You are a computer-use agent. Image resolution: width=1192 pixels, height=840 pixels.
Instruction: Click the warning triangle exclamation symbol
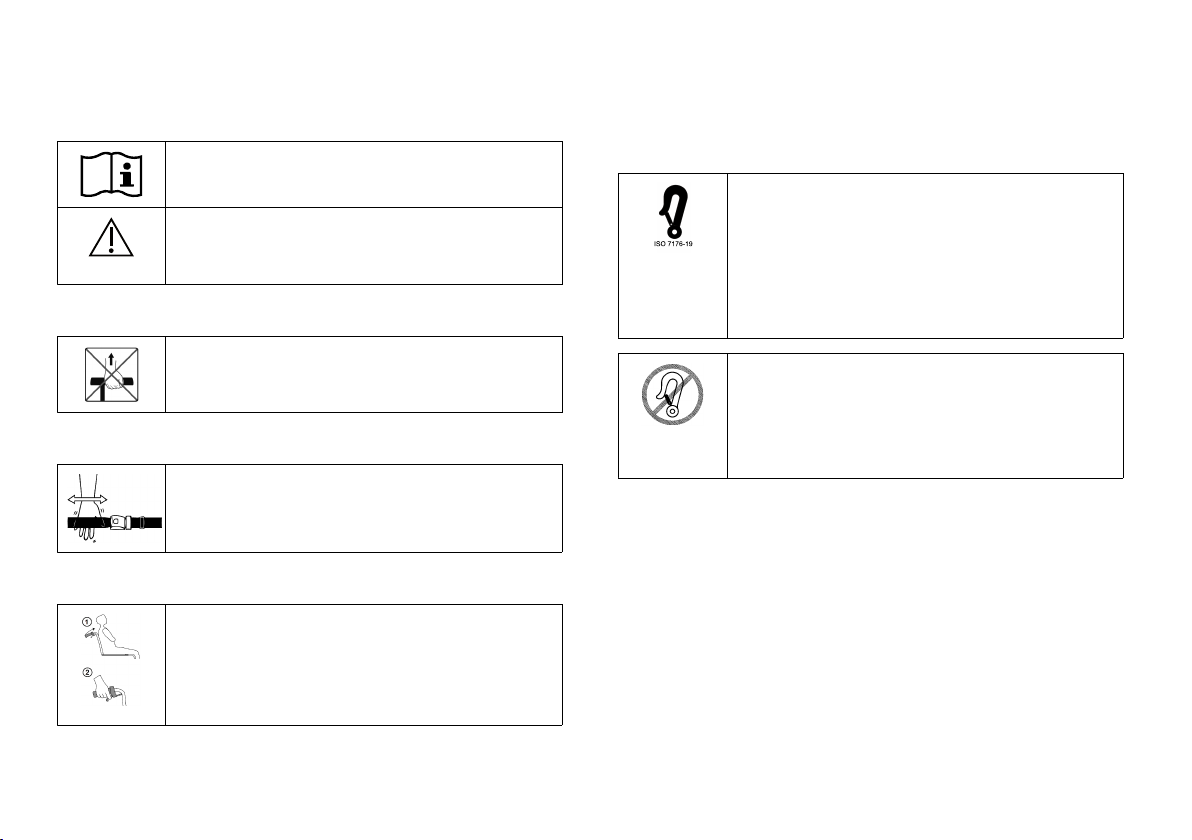pos(111,240)
